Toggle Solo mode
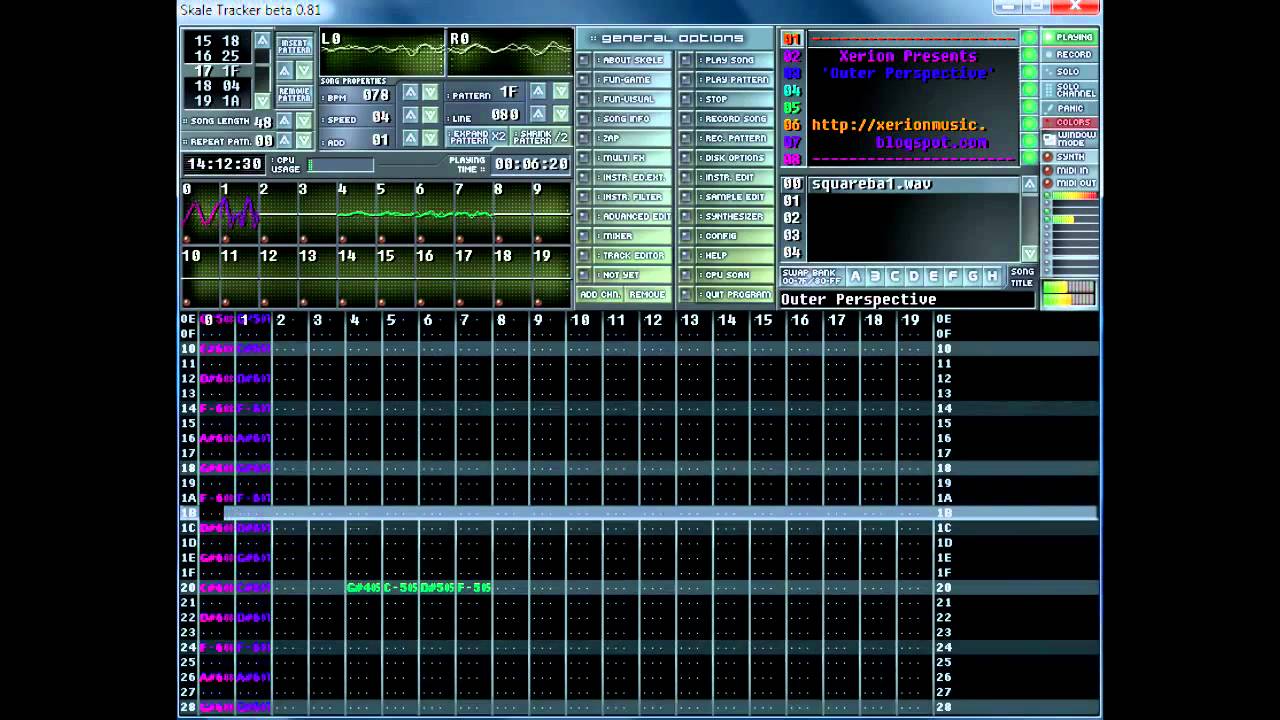Screen dimensions: 1280x720 point(1070,72)
